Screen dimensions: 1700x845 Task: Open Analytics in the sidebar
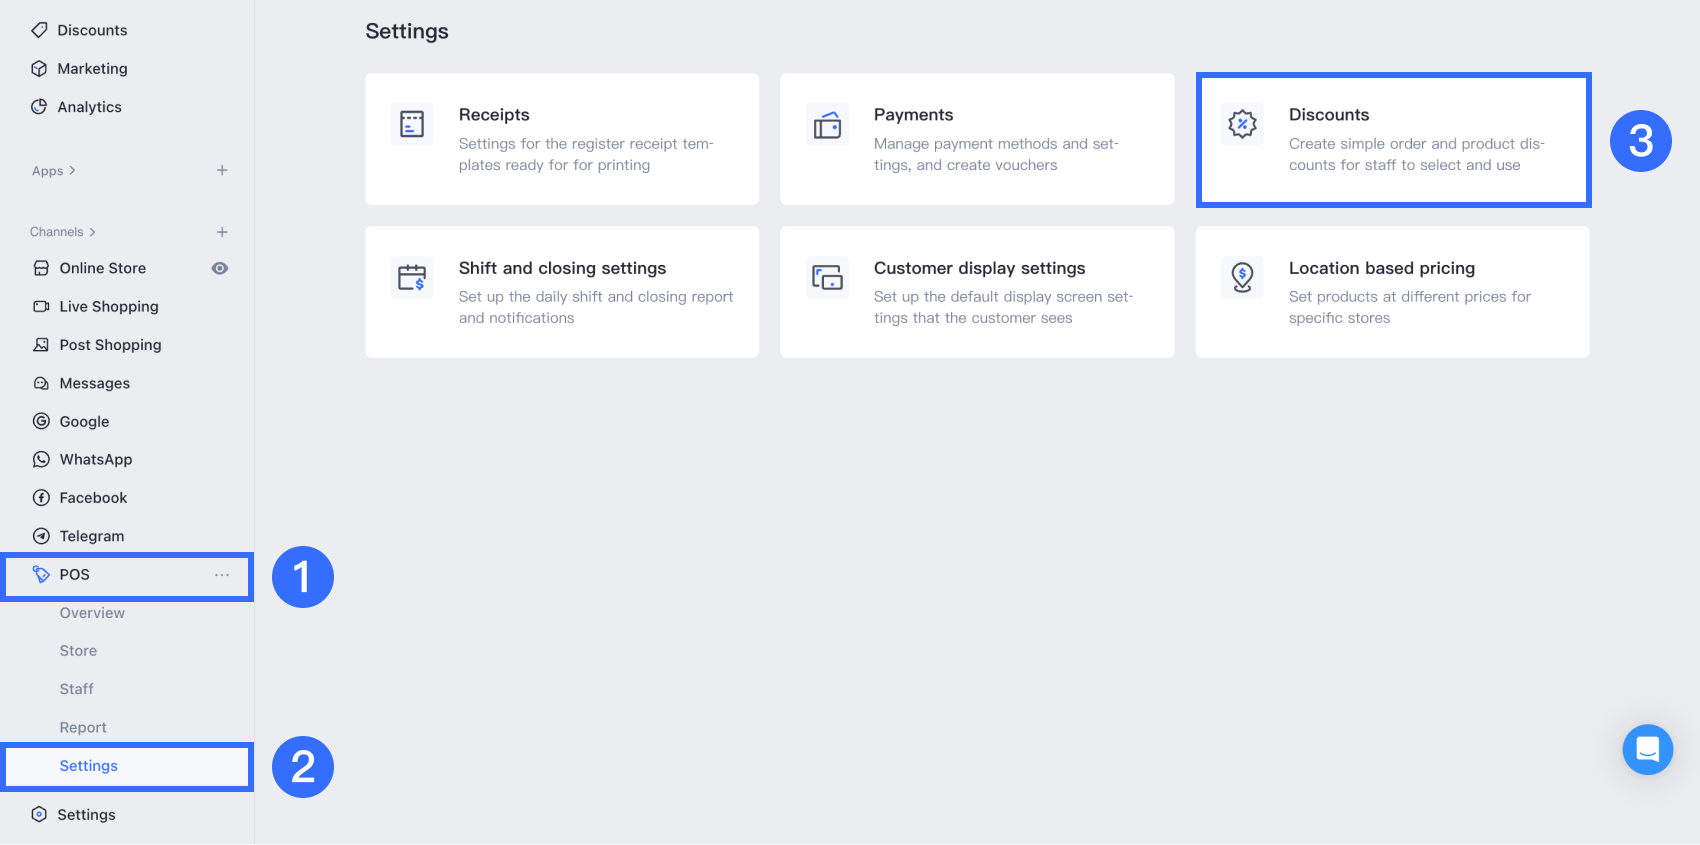[x=89, y=107]
